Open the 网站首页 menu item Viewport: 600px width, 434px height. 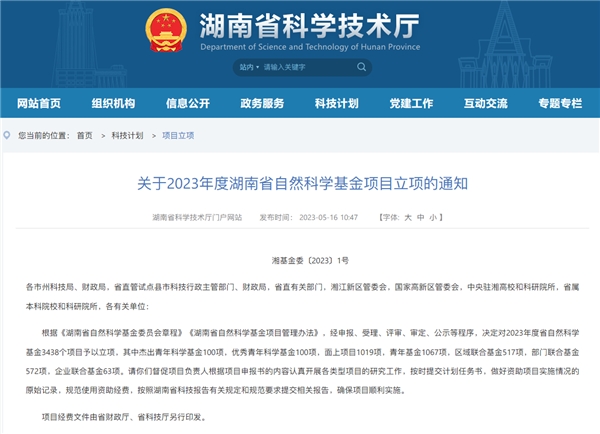tap(39, 103)
